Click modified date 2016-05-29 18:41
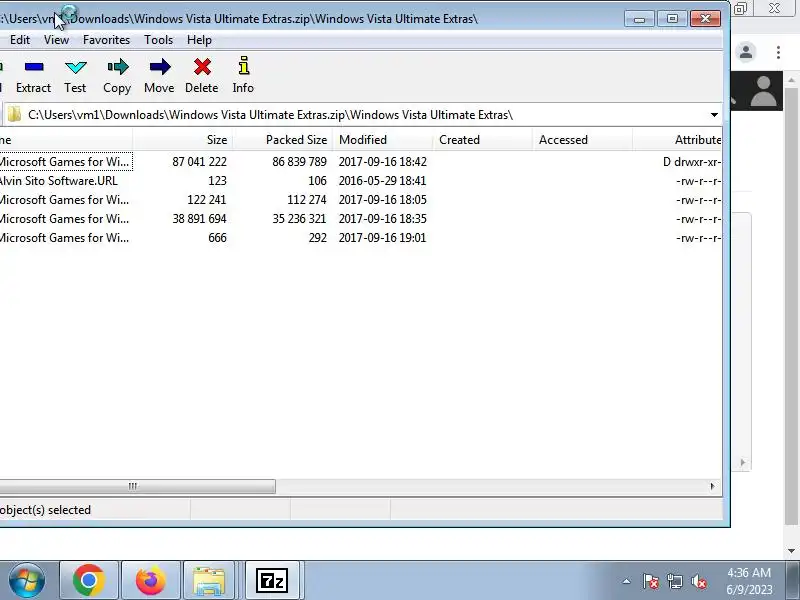Screen dimensions: 800x600 click(382, 181)
